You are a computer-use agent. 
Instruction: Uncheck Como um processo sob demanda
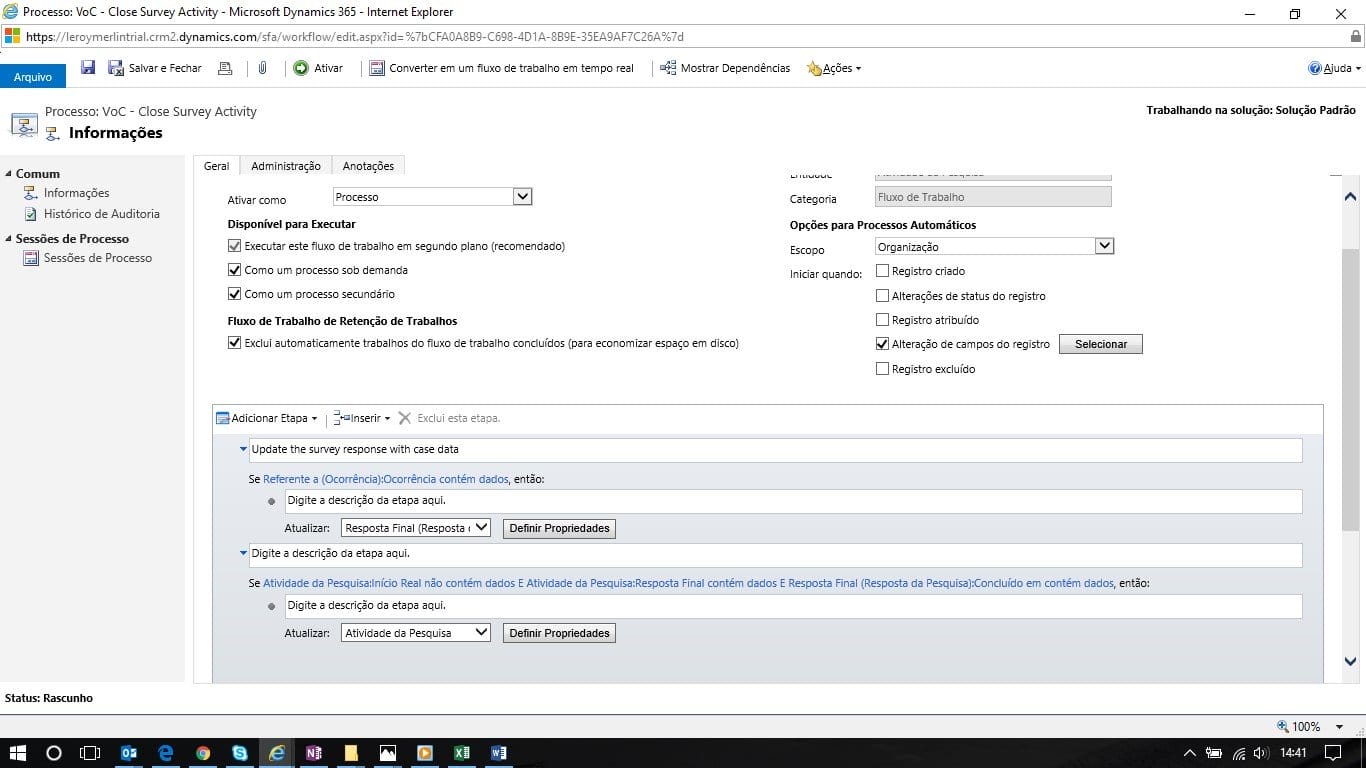point(235,270)
